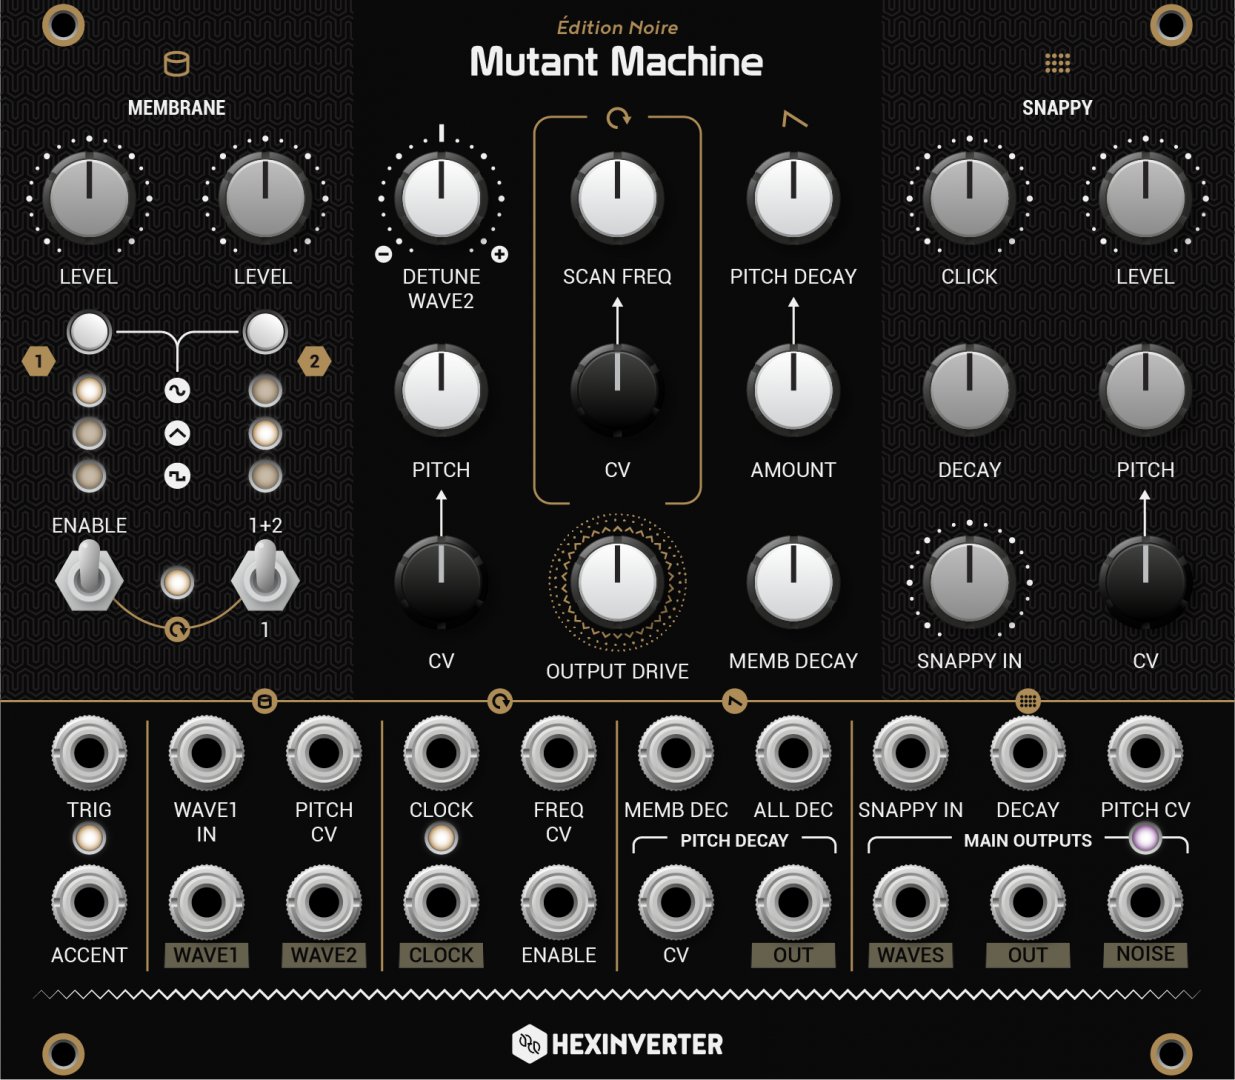
Task: Click the Hexinverter logo
Action: pyautogui.click(x=617, y=1044)
